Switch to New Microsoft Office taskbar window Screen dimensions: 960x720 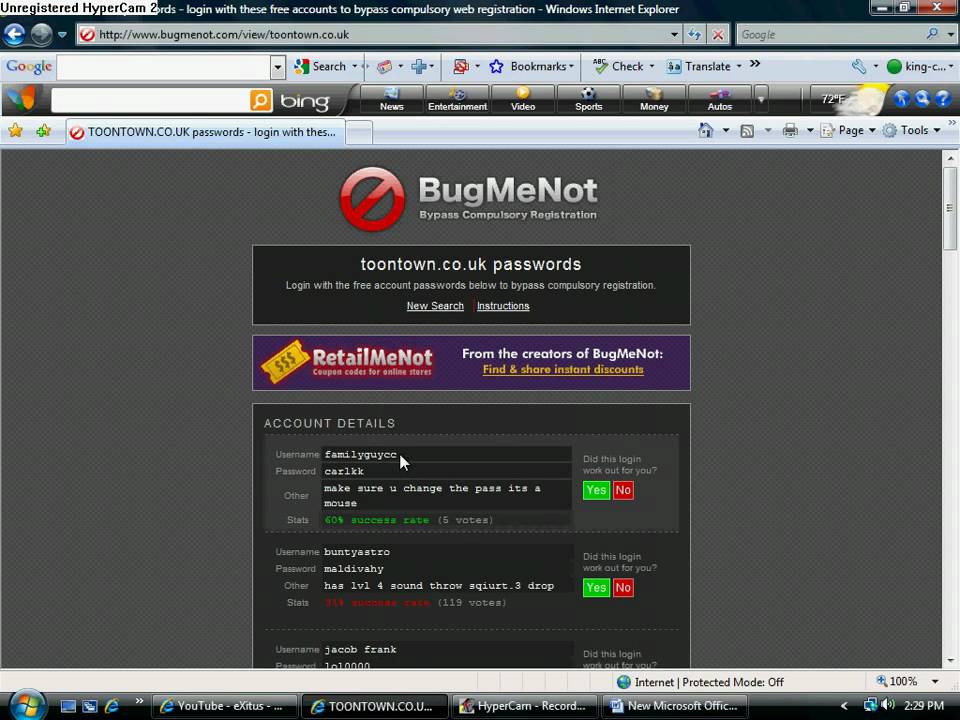[673, 706]
